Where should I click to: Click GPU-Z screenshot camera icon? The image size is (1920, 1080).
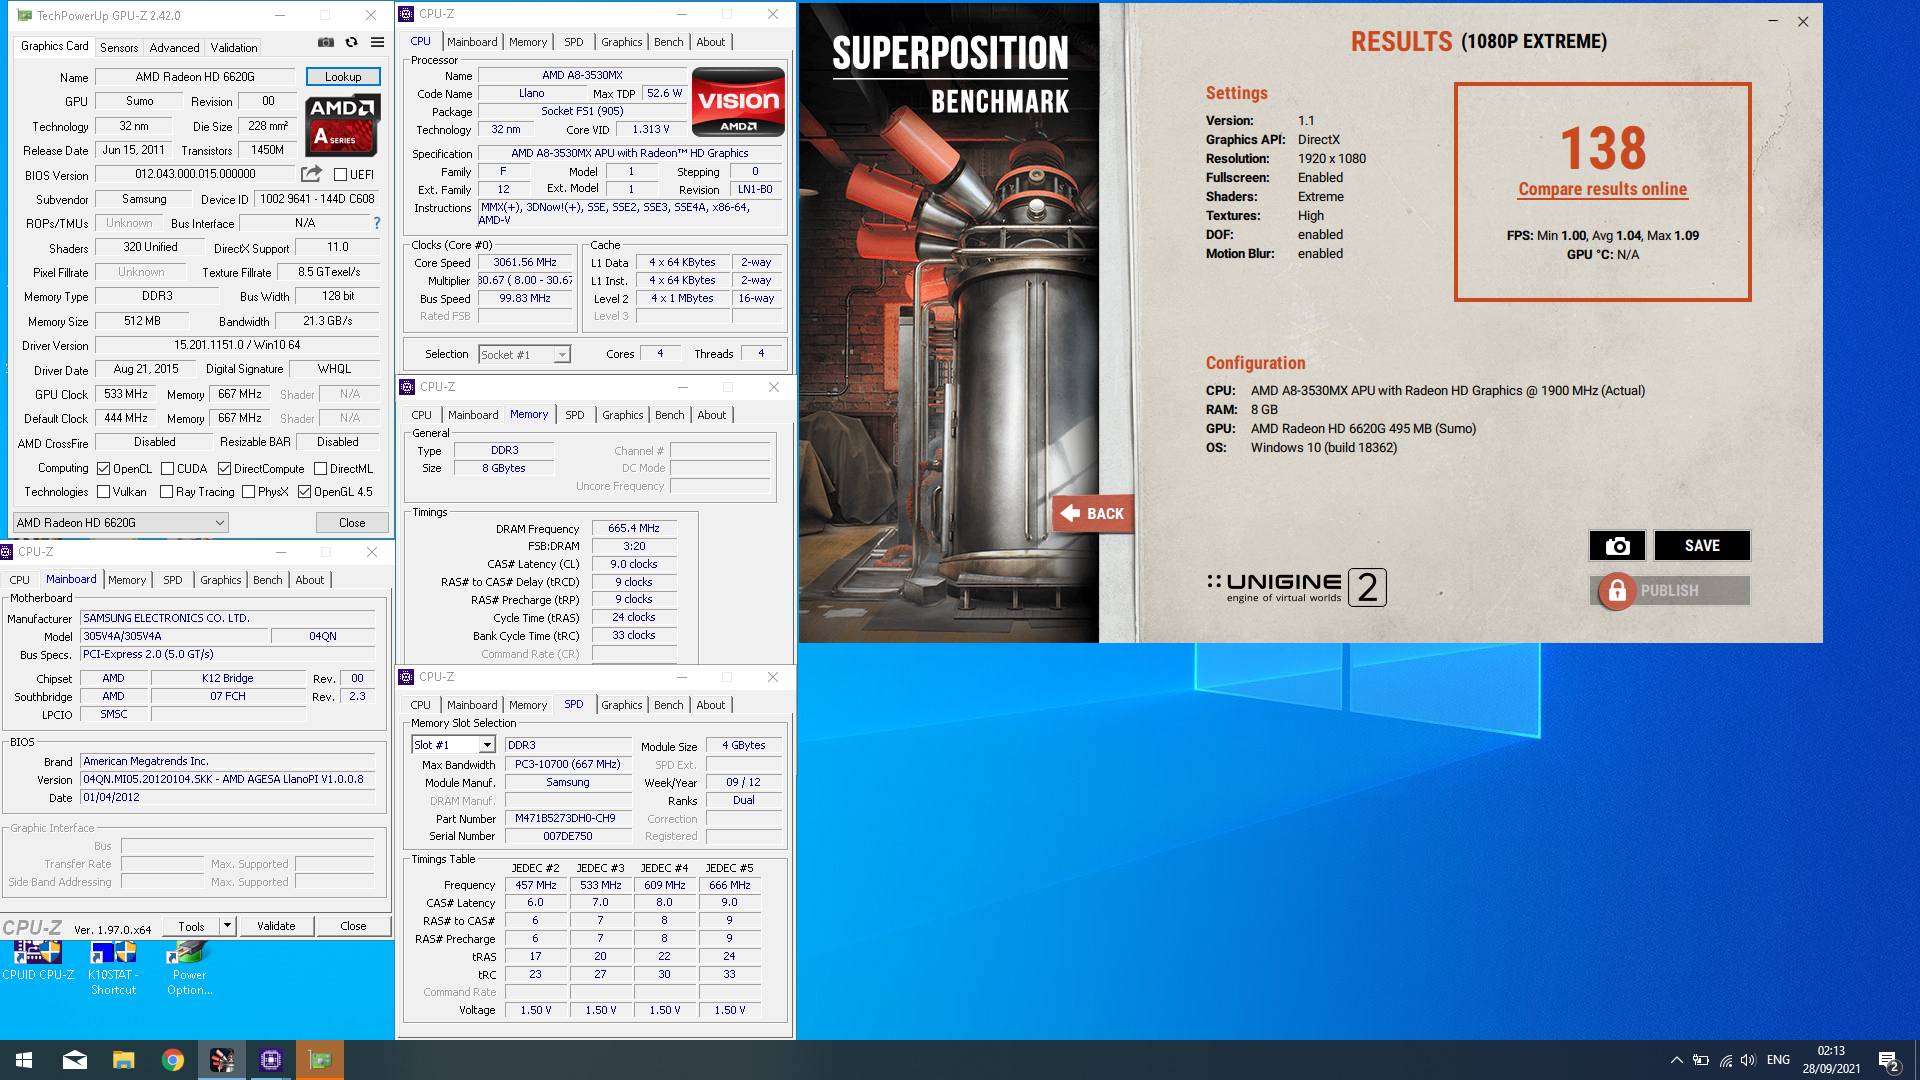coord(326,43)
